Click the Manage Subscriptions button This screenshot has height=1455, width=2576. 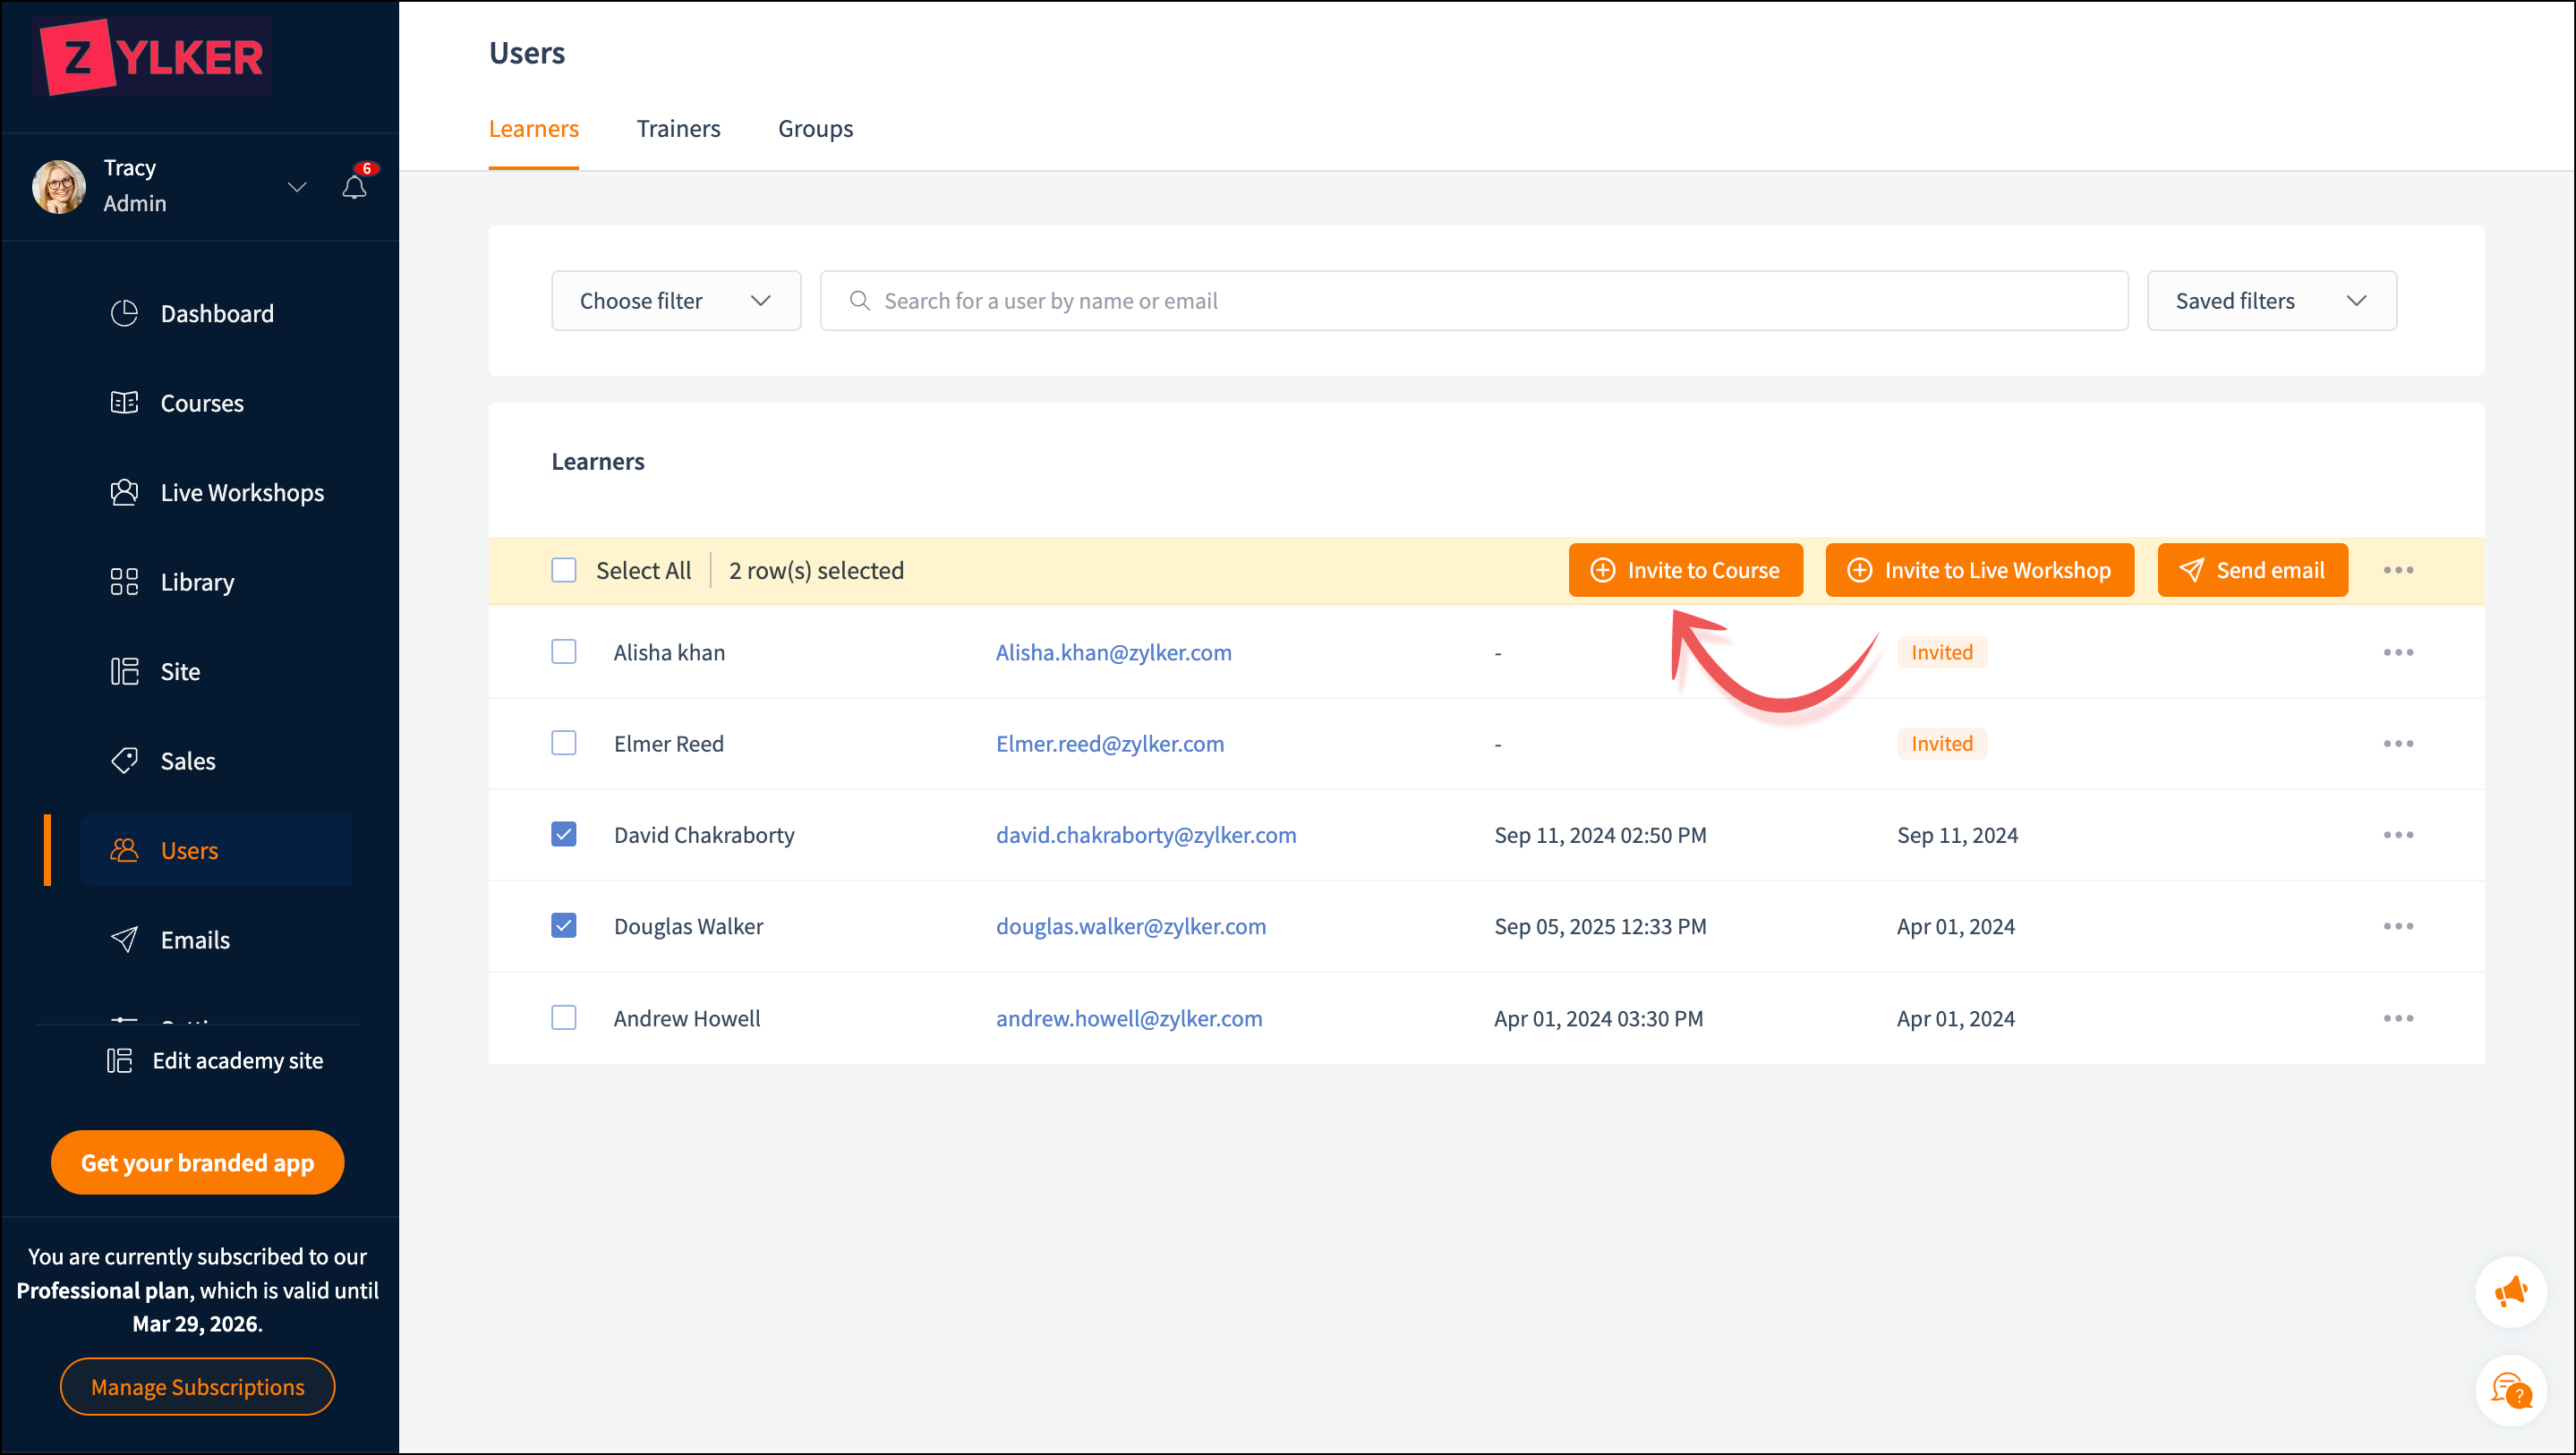click(198, 1386)
